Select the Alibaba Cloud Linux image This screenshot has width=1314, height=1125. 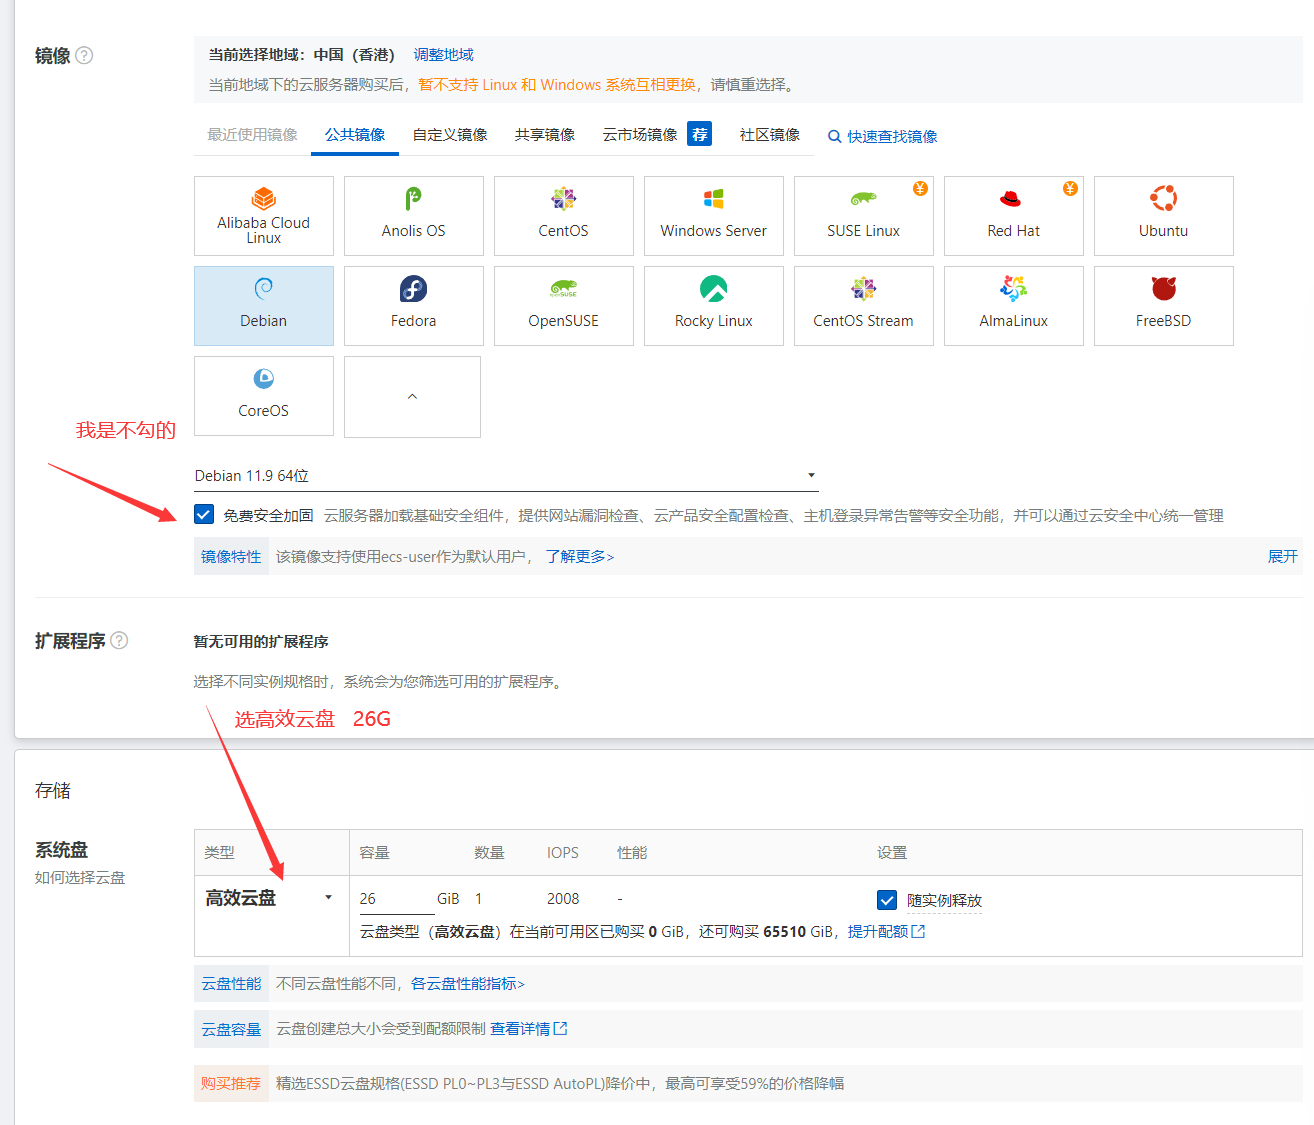(264, 216)
